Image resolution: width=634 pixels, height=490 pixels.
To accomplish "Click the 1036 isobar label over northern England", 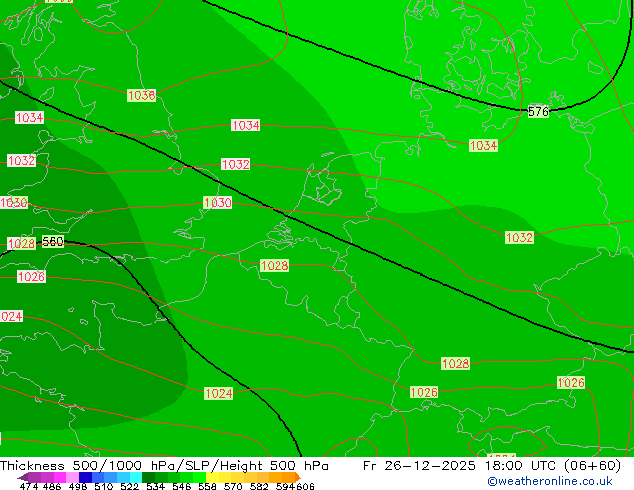I will [141, 95].
